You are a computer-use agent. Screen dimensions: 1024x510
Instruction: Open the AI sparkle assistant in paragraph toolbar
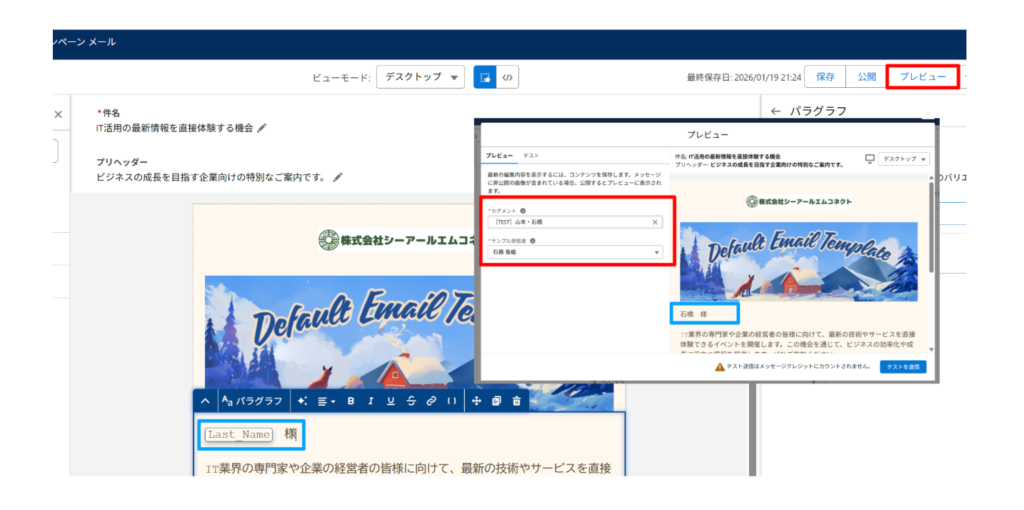pyautogui.click(x=302, y=401)
